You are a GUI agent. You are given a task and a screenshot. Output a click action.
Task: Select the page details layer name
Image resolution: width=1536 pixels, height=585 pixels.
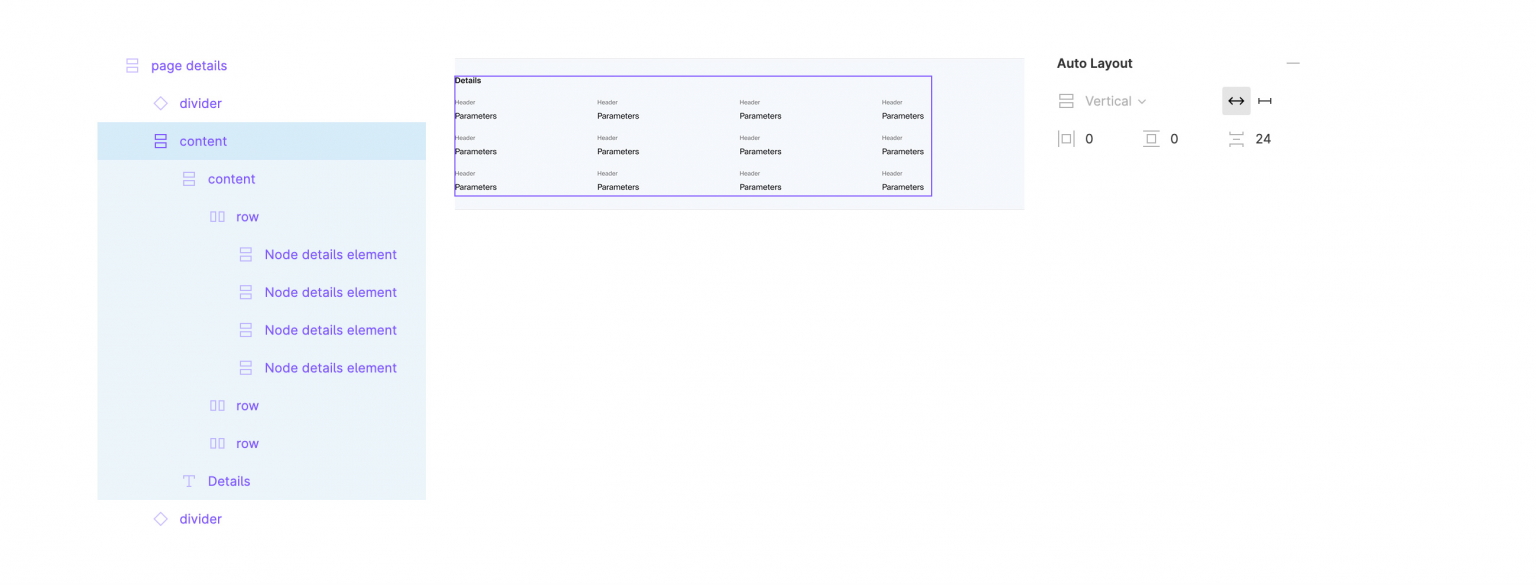point(189,66)
